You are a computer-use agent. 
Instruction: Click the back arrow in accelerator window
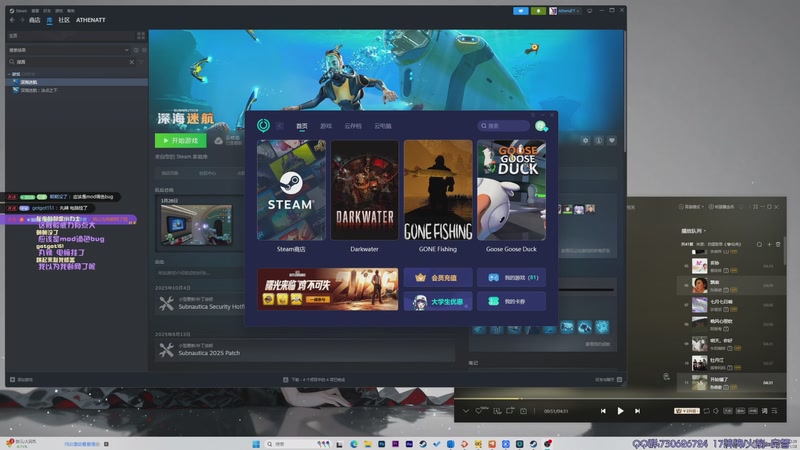tap(280, 126)
